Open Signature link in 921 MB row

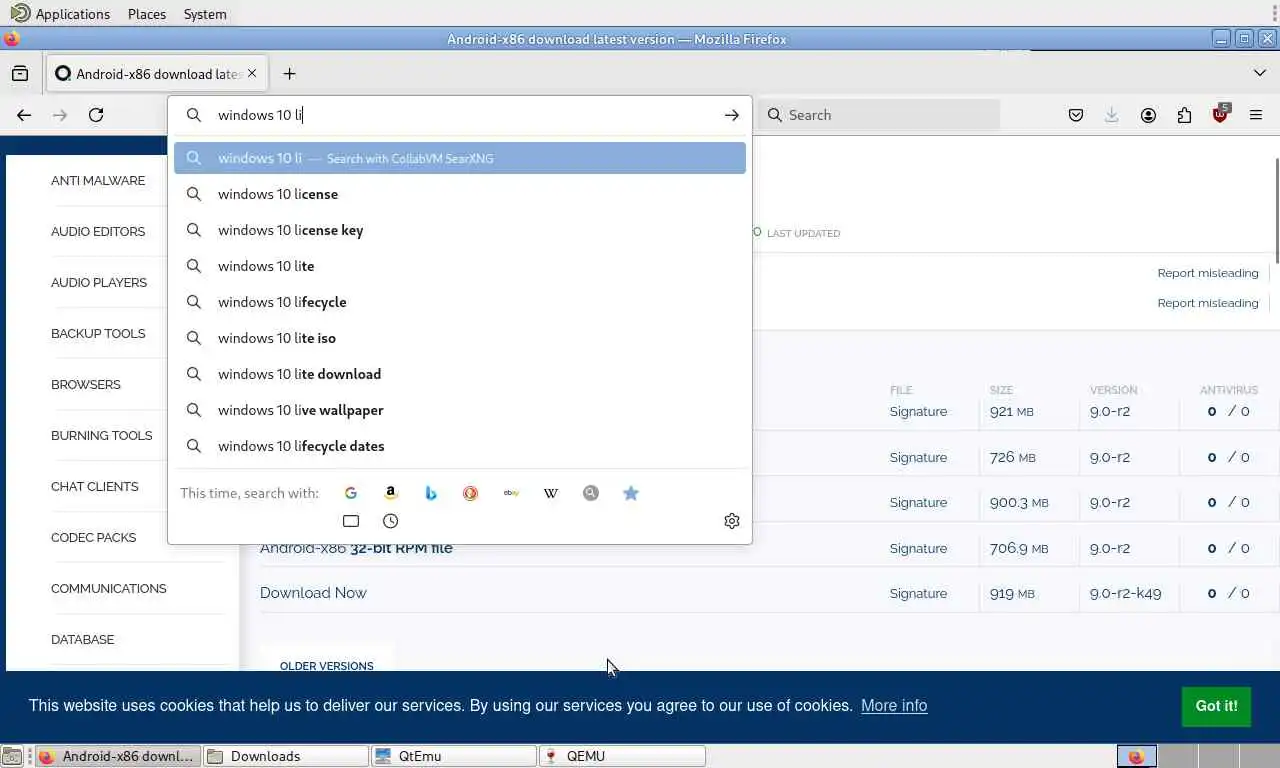[x=918, y=411]
